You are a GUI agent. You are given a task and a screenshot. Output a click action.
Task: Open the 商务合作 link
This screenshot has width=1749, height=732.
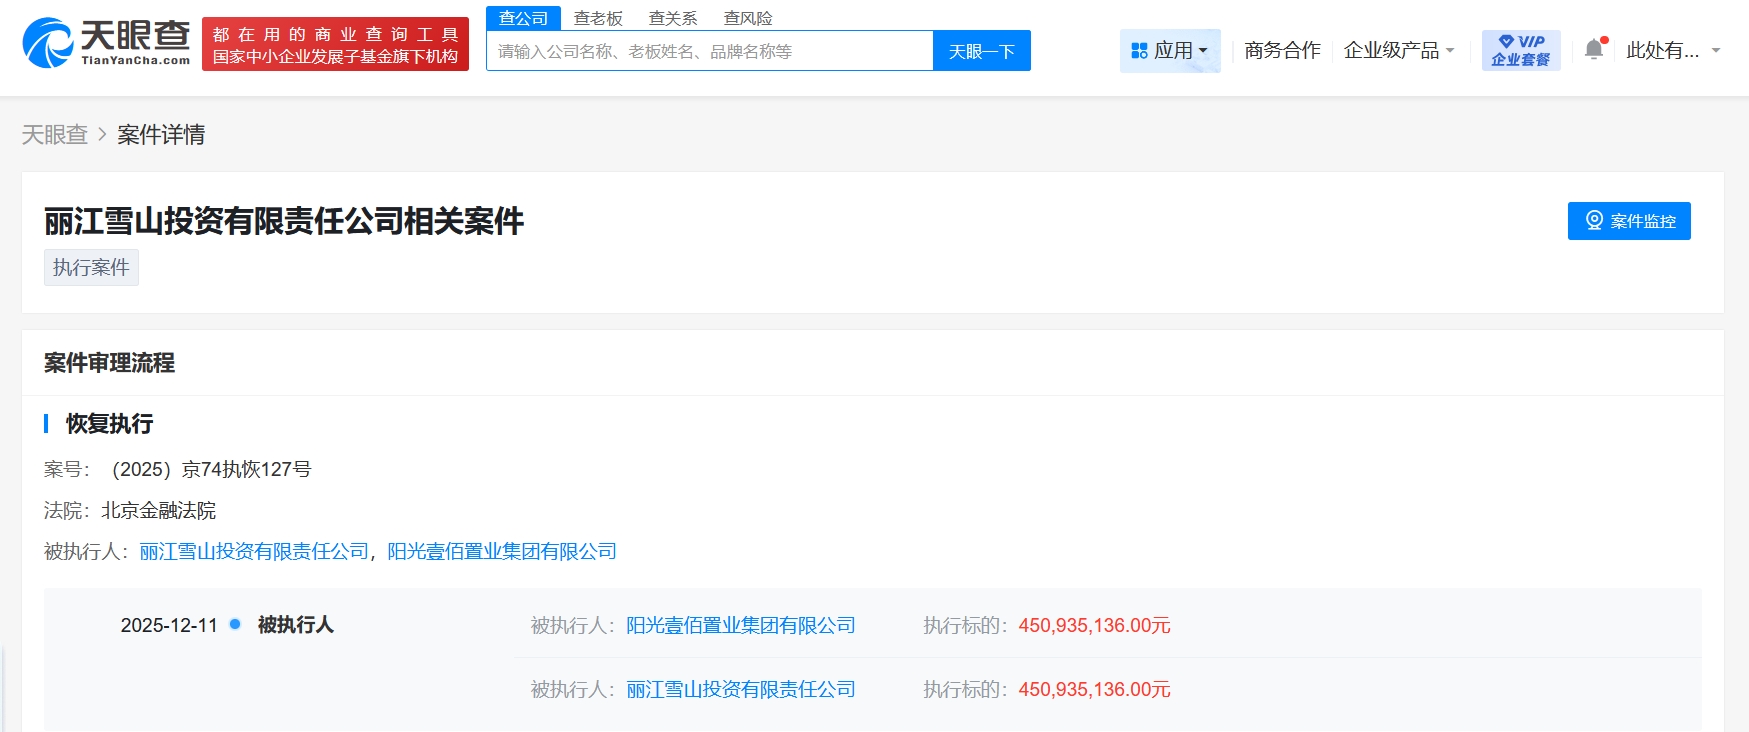[x=1282, y=50]
